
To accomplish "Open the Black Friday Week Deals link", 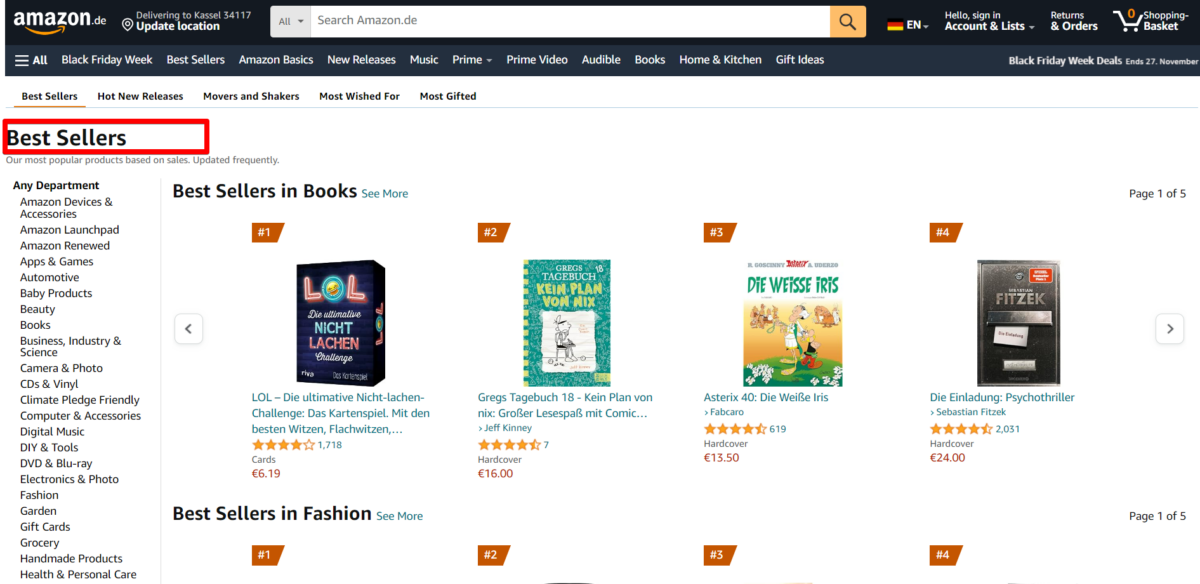I will [x=1064, y=60].
